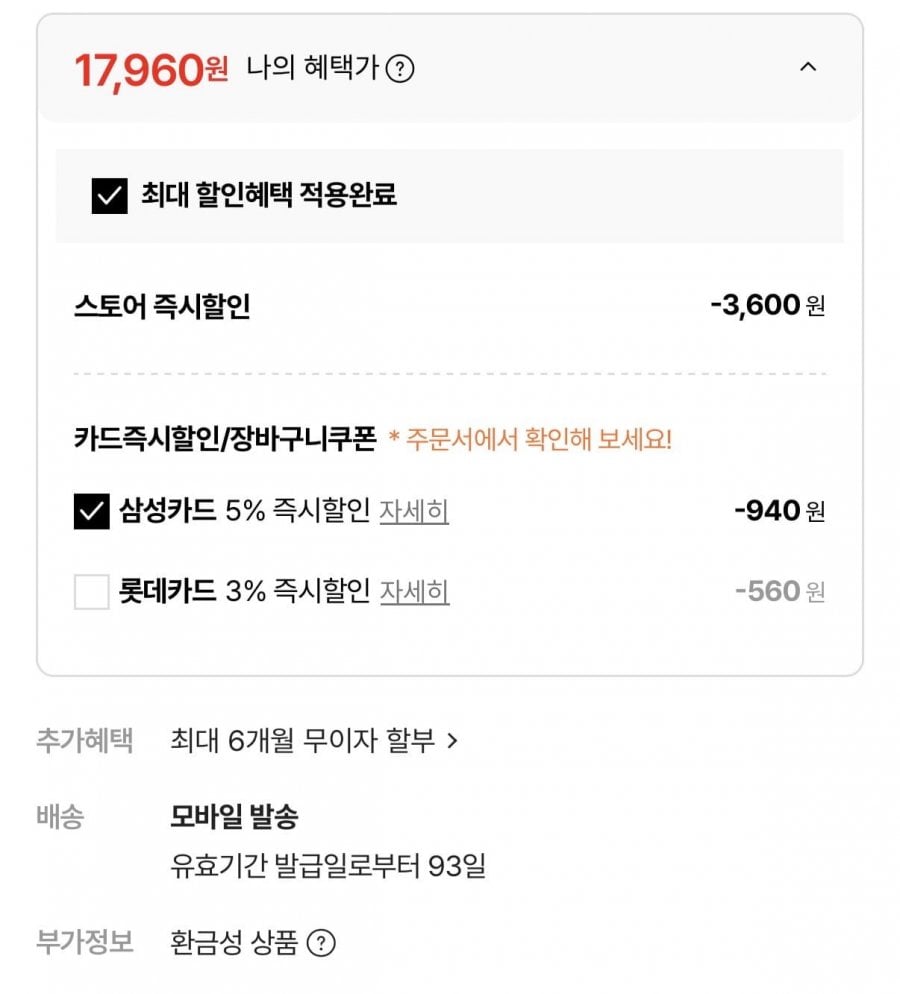Click the -3,600원 store discount amount
This screenshot has height=994, width=900.
click(767, 306)
